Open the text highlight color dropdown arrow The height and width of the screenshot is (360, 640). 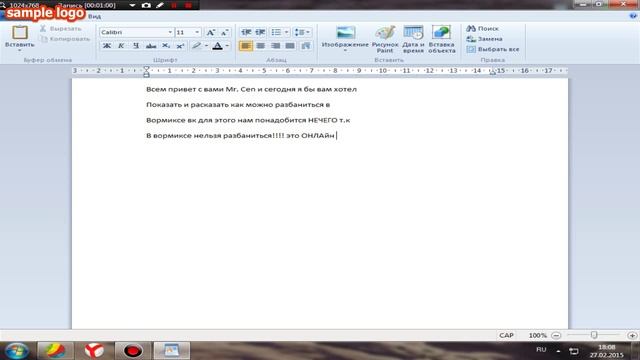click(x=207, y=46)
